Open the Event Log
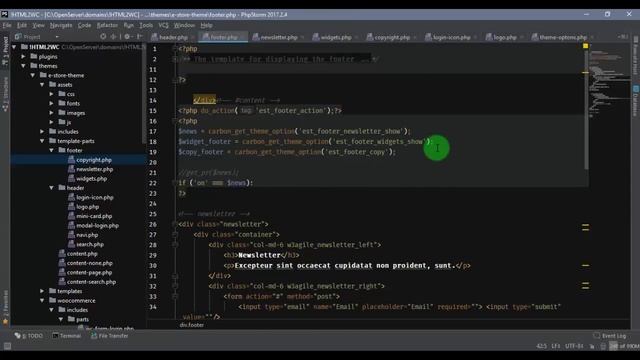The height and width of the screenshot is (360, 640). click(x=610, y=336)
